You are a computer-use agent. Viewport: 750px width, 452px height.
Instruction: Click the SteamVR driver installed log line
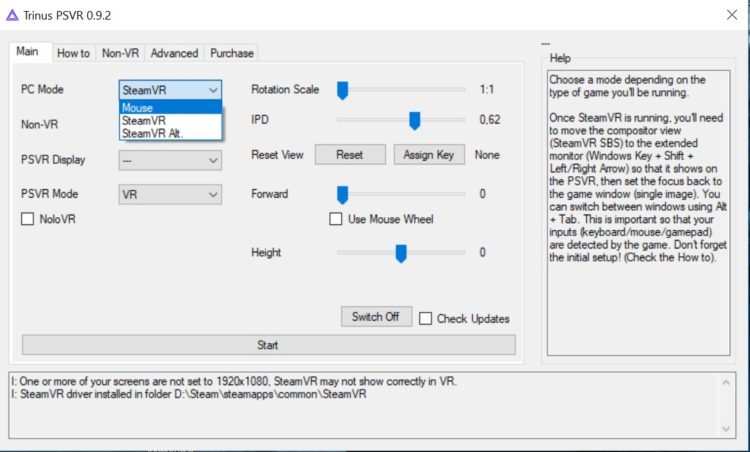[x=189, y=394]
